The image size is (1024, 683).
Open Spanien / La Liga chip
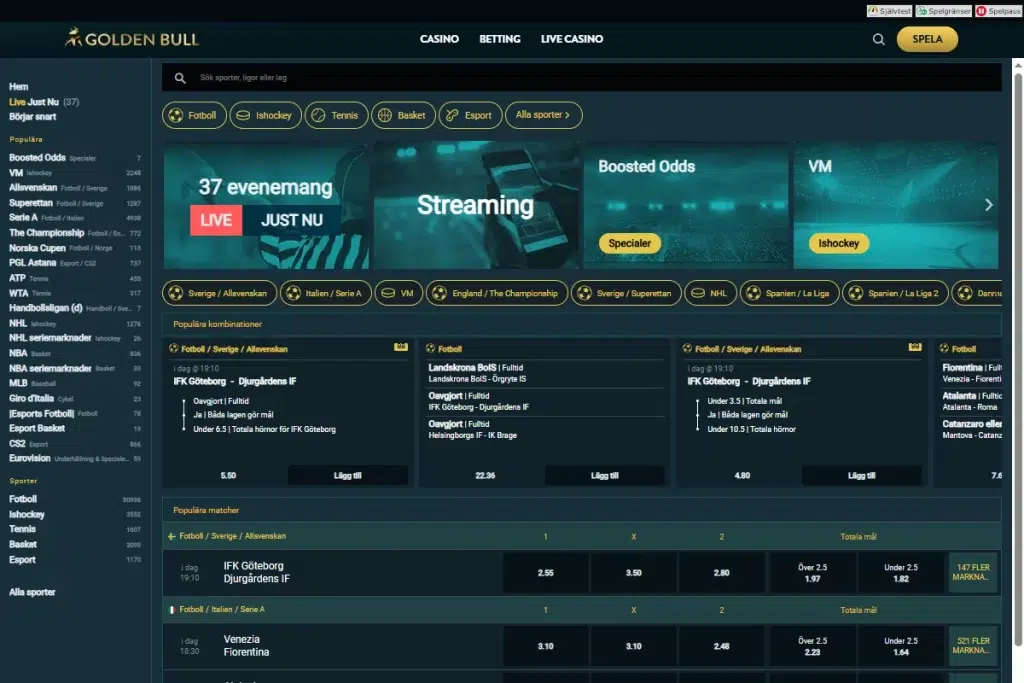click(x=790, y=293)
